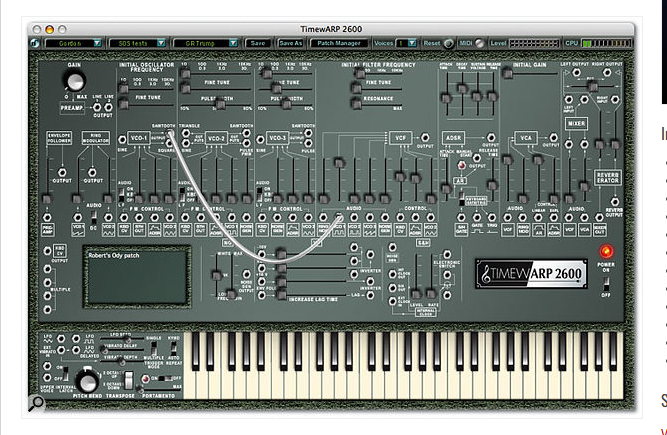This screenshot has height=435, width=667.
Task: Click the Mixer module label
Action: [x=576, y=124]
